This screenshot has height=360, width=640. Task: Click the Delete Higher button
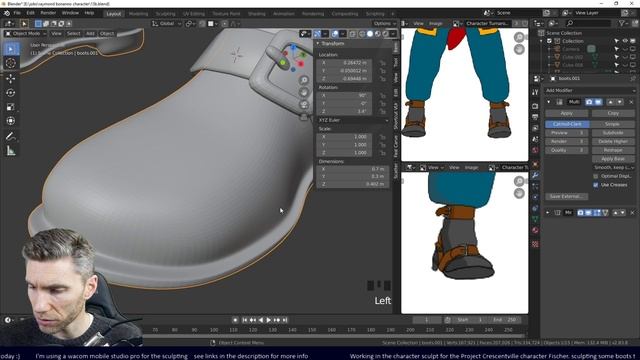pyautogui.click(x=613, y=141)
